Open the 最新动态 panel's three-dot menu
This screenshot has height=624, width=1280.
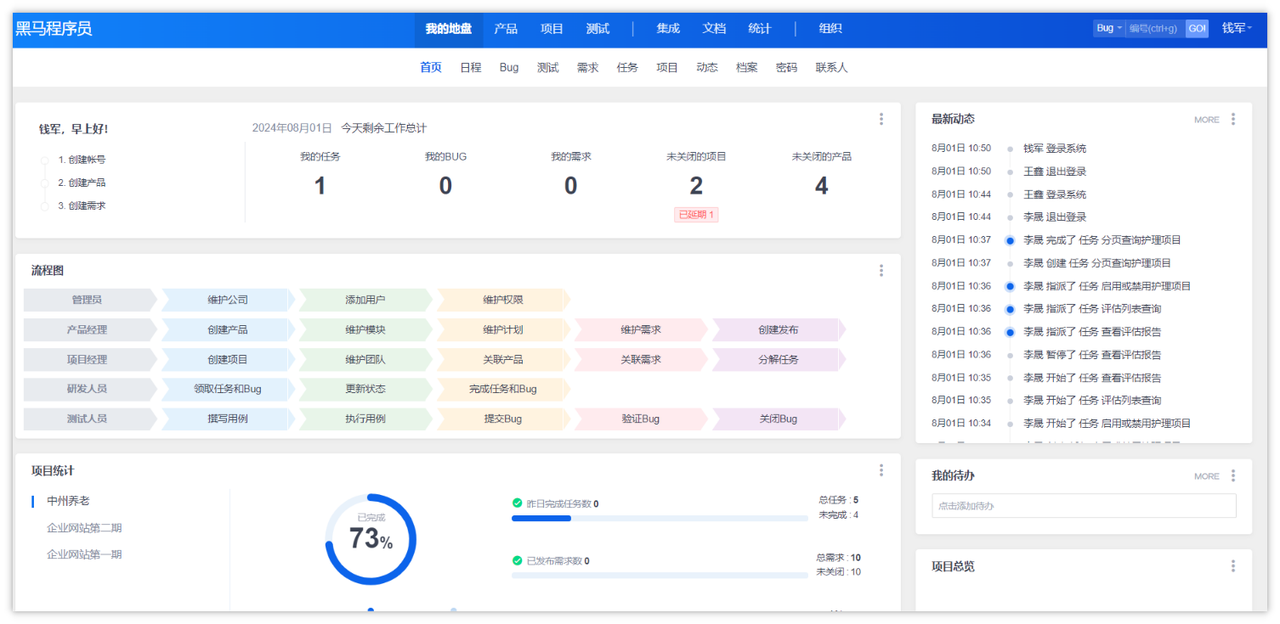1233,119
